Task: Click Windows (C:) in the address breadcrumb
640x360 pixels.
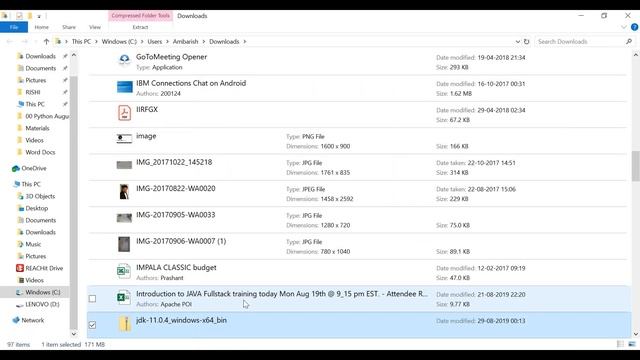Action: coord(119,42)
